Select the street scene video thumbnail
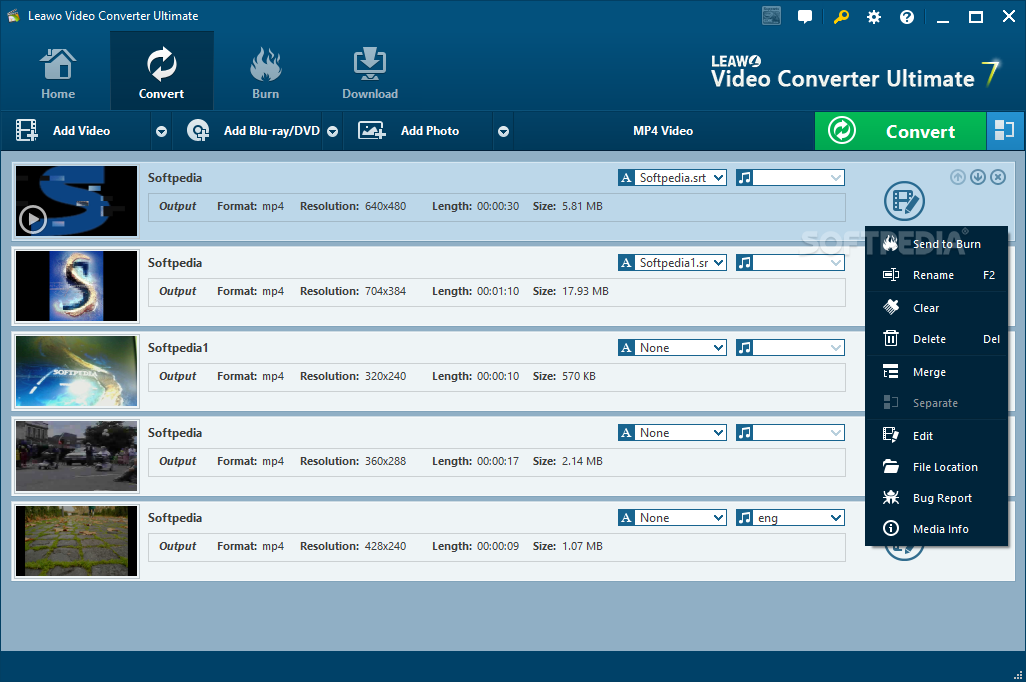 77,456
